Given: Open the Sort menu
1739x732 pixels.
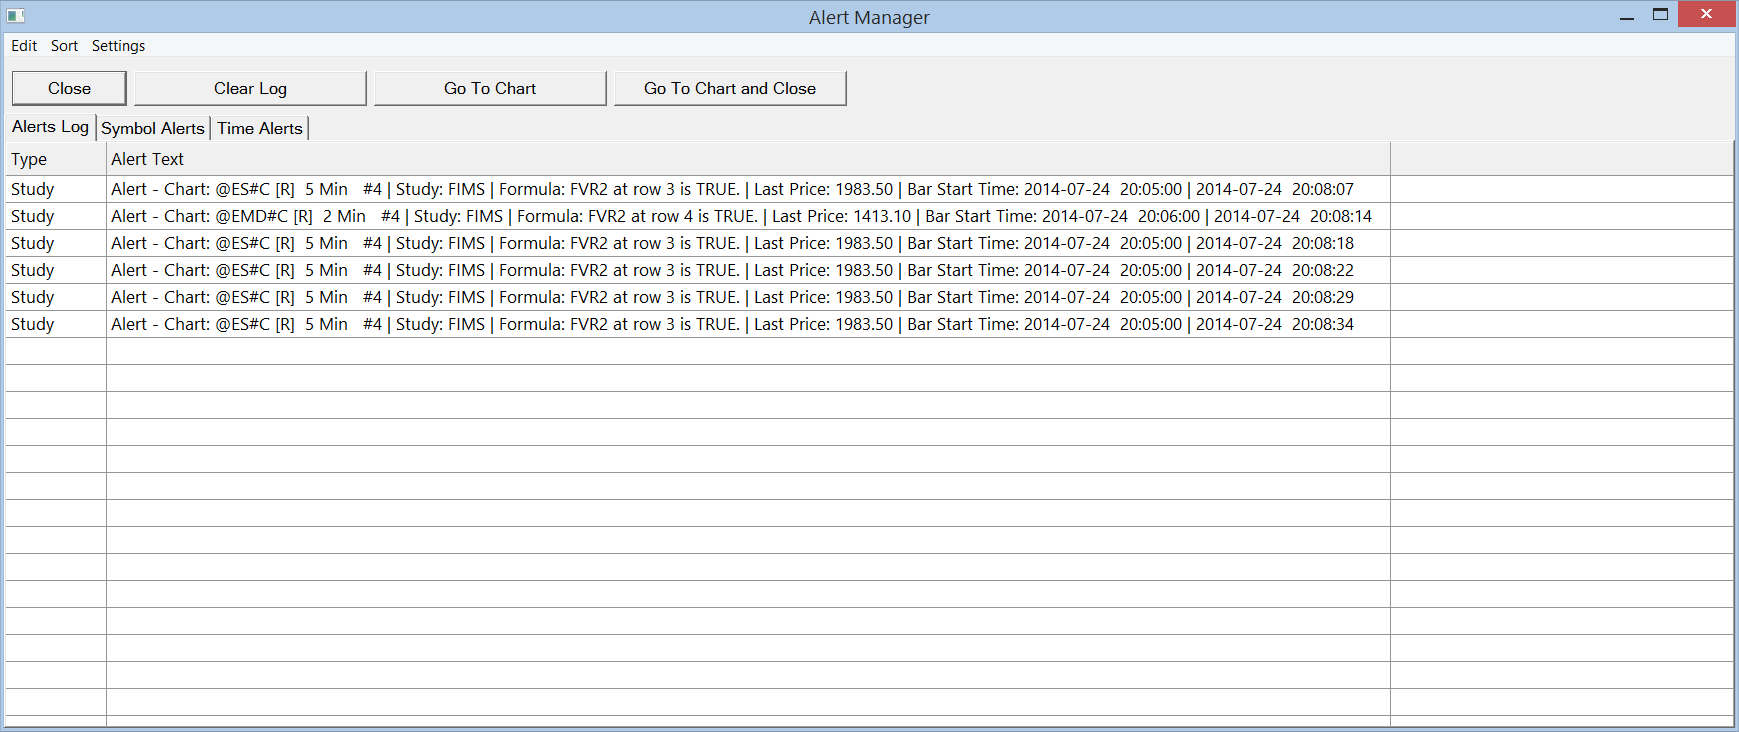Looking at the screenshot, I should click(64, 46).
